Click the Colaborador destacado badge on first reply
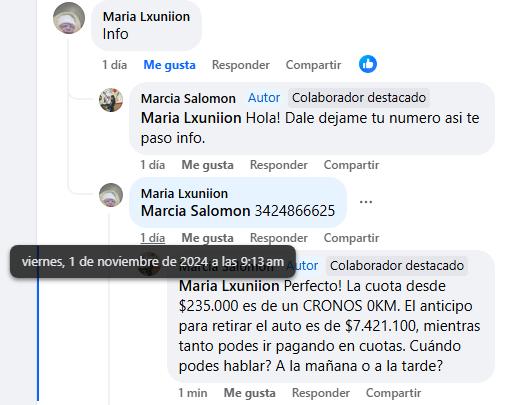This screenshot has width=511, height=405. pos(359,98)
